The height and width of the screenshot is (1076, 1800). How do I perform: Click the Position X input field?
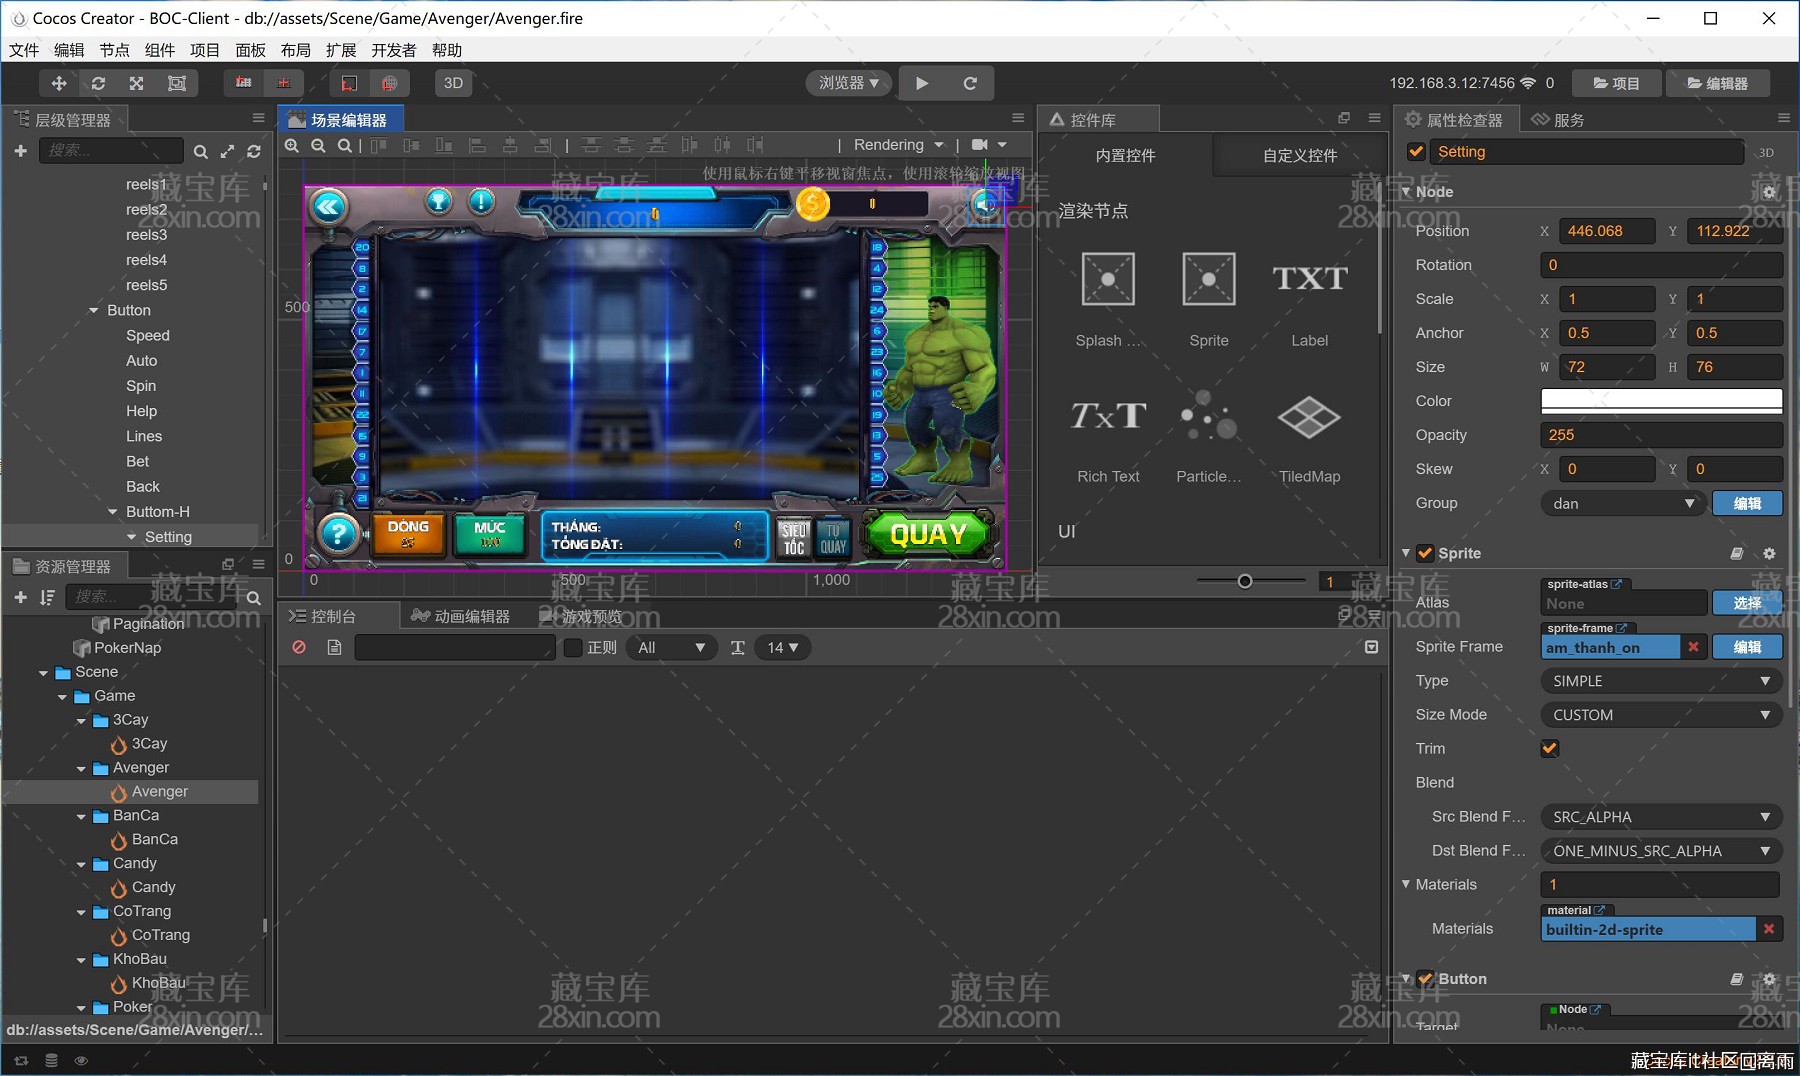[1607, 230]
